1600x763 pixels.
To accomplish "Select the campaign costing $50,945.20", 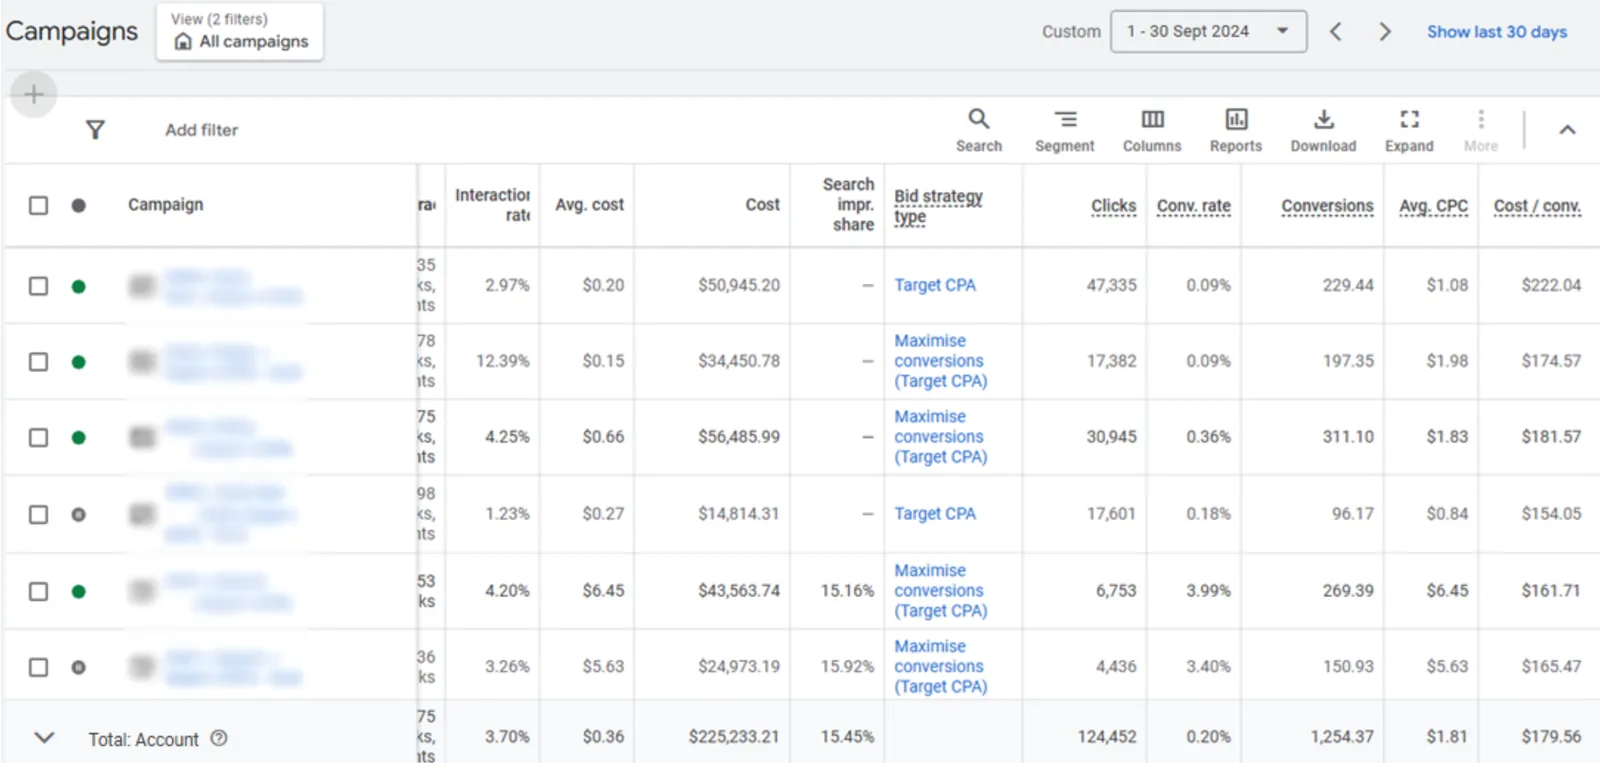I will [x=38, y=286].
